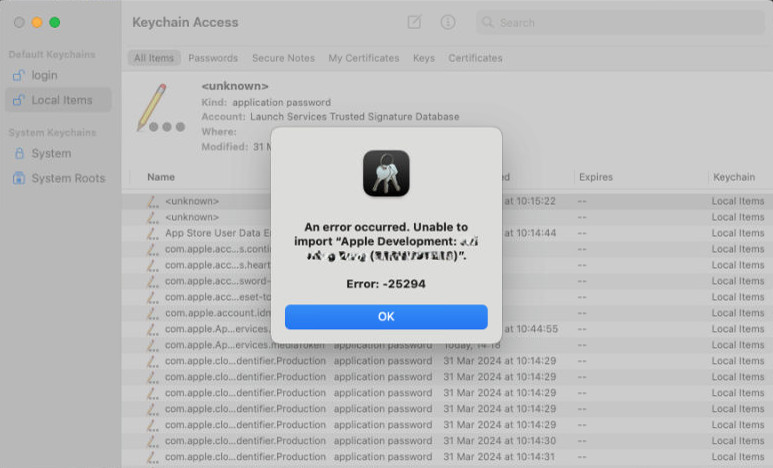Click the locked padlock icon beside System
This screenshot has height=468, width=773.
tap(19, 153)
